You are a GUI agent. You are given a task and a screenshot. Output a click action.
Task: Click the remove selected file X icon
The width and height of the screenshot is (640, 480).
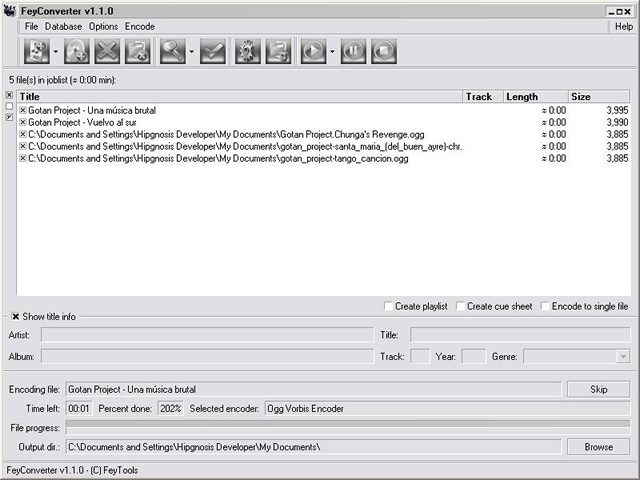(107, 51)
